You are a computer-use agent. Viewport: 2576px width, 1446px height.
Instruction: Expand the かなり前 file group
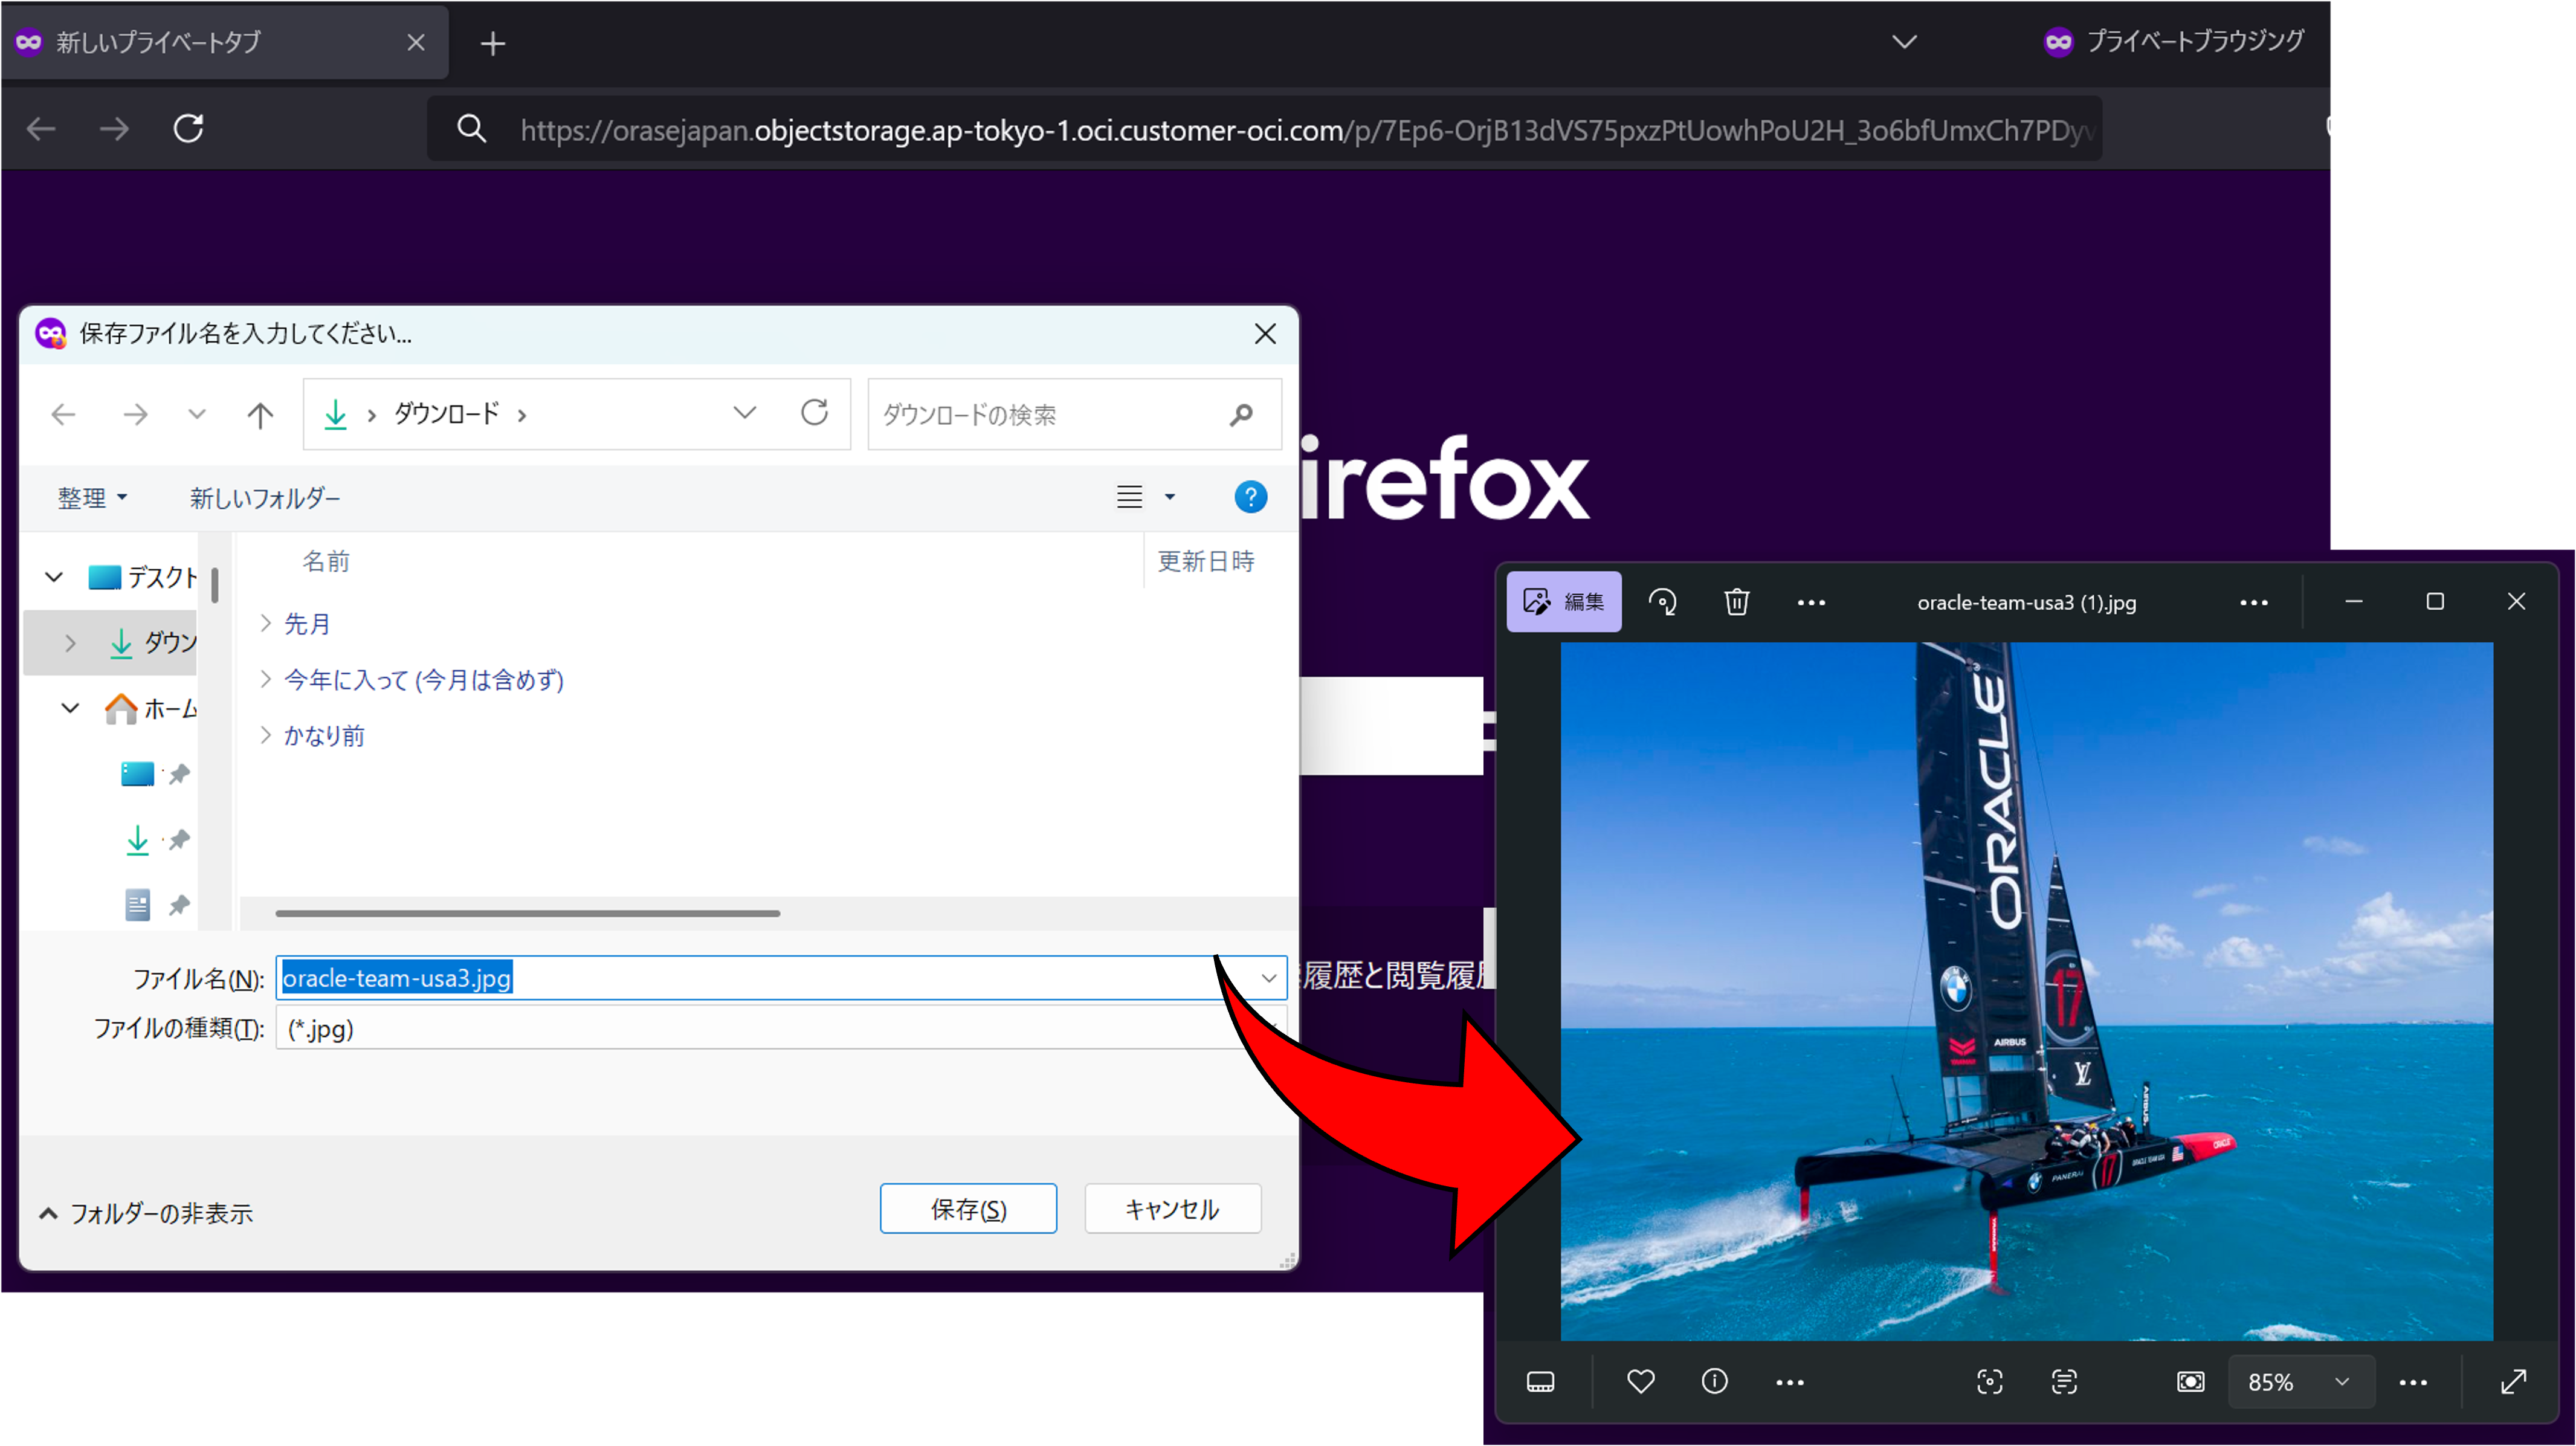point(266,735)
